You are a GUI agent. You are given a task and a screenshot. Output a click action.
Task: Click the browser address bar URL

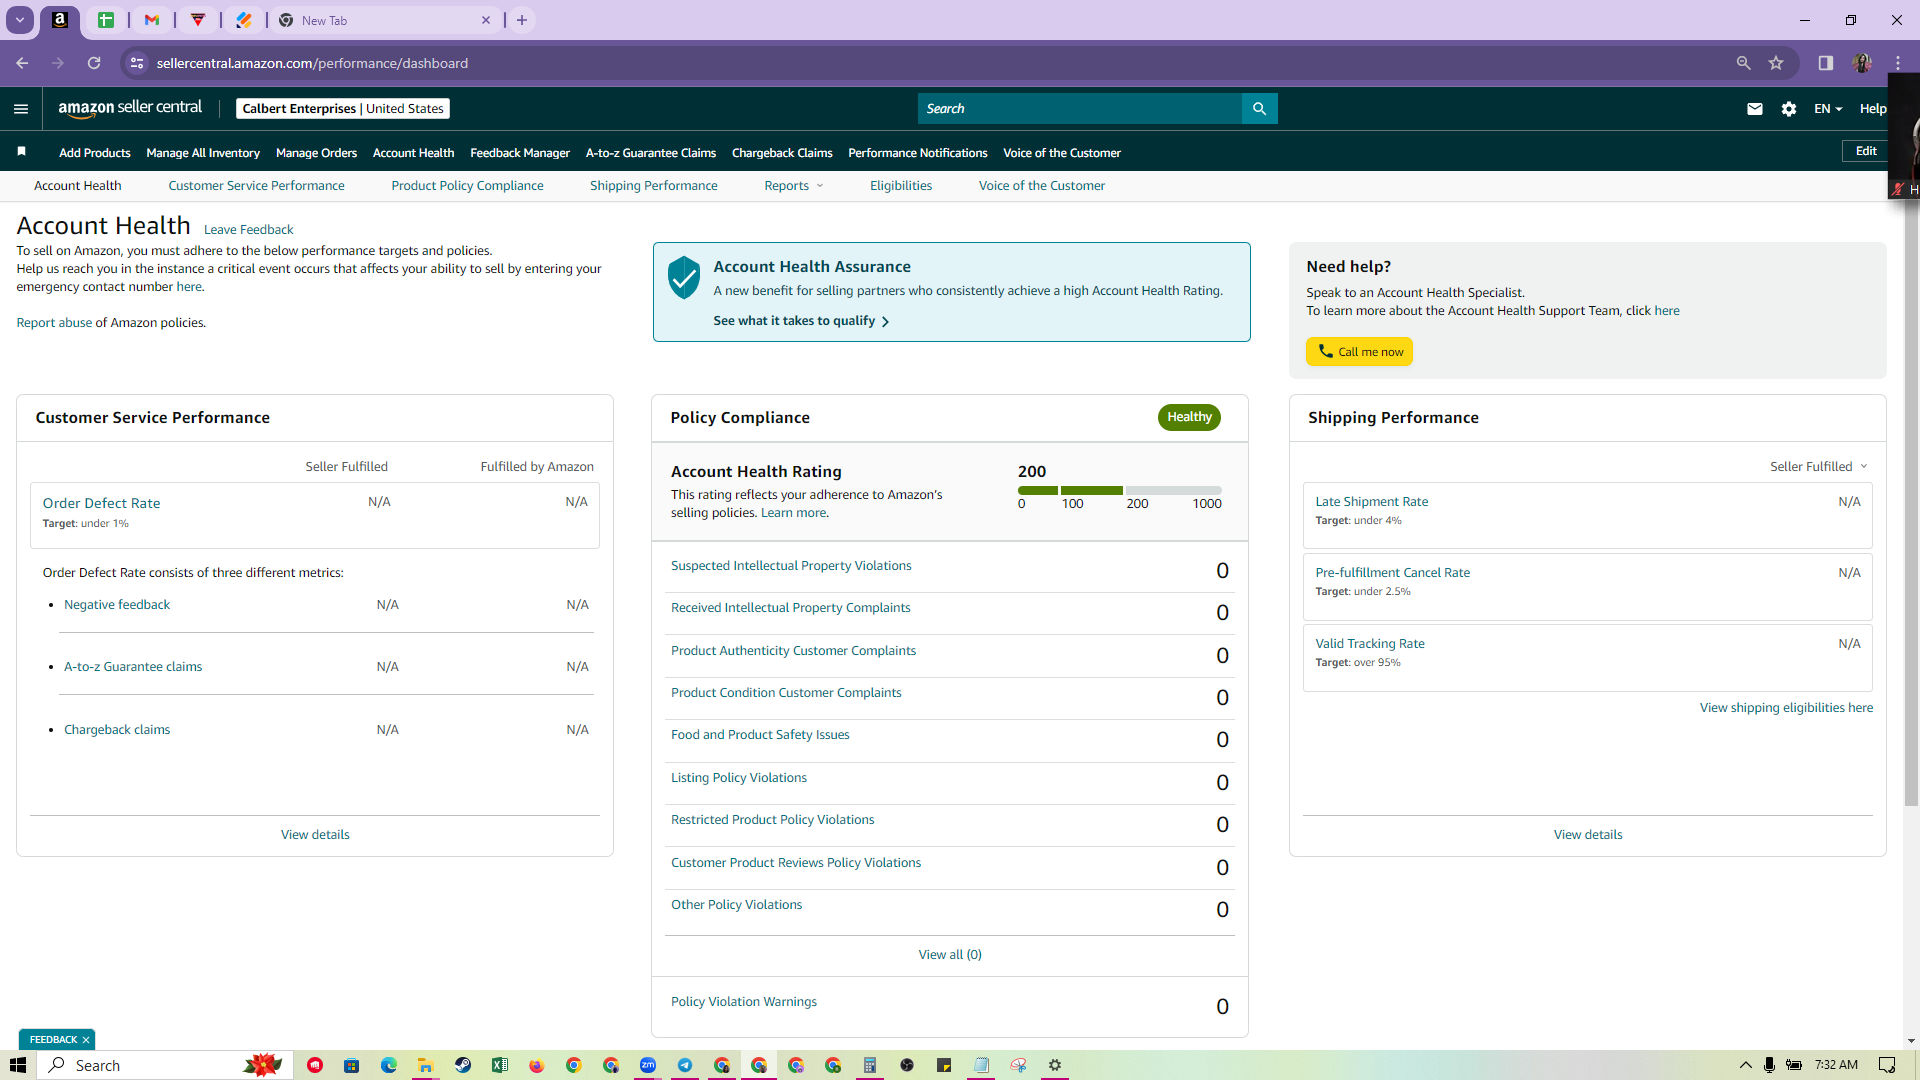click(312, 63)
